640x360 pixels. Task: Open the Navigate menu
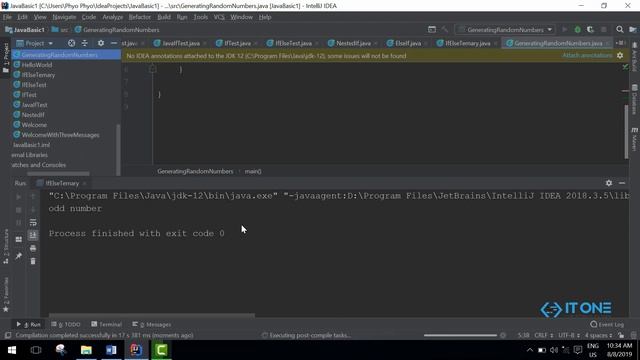tap(64, 17)
